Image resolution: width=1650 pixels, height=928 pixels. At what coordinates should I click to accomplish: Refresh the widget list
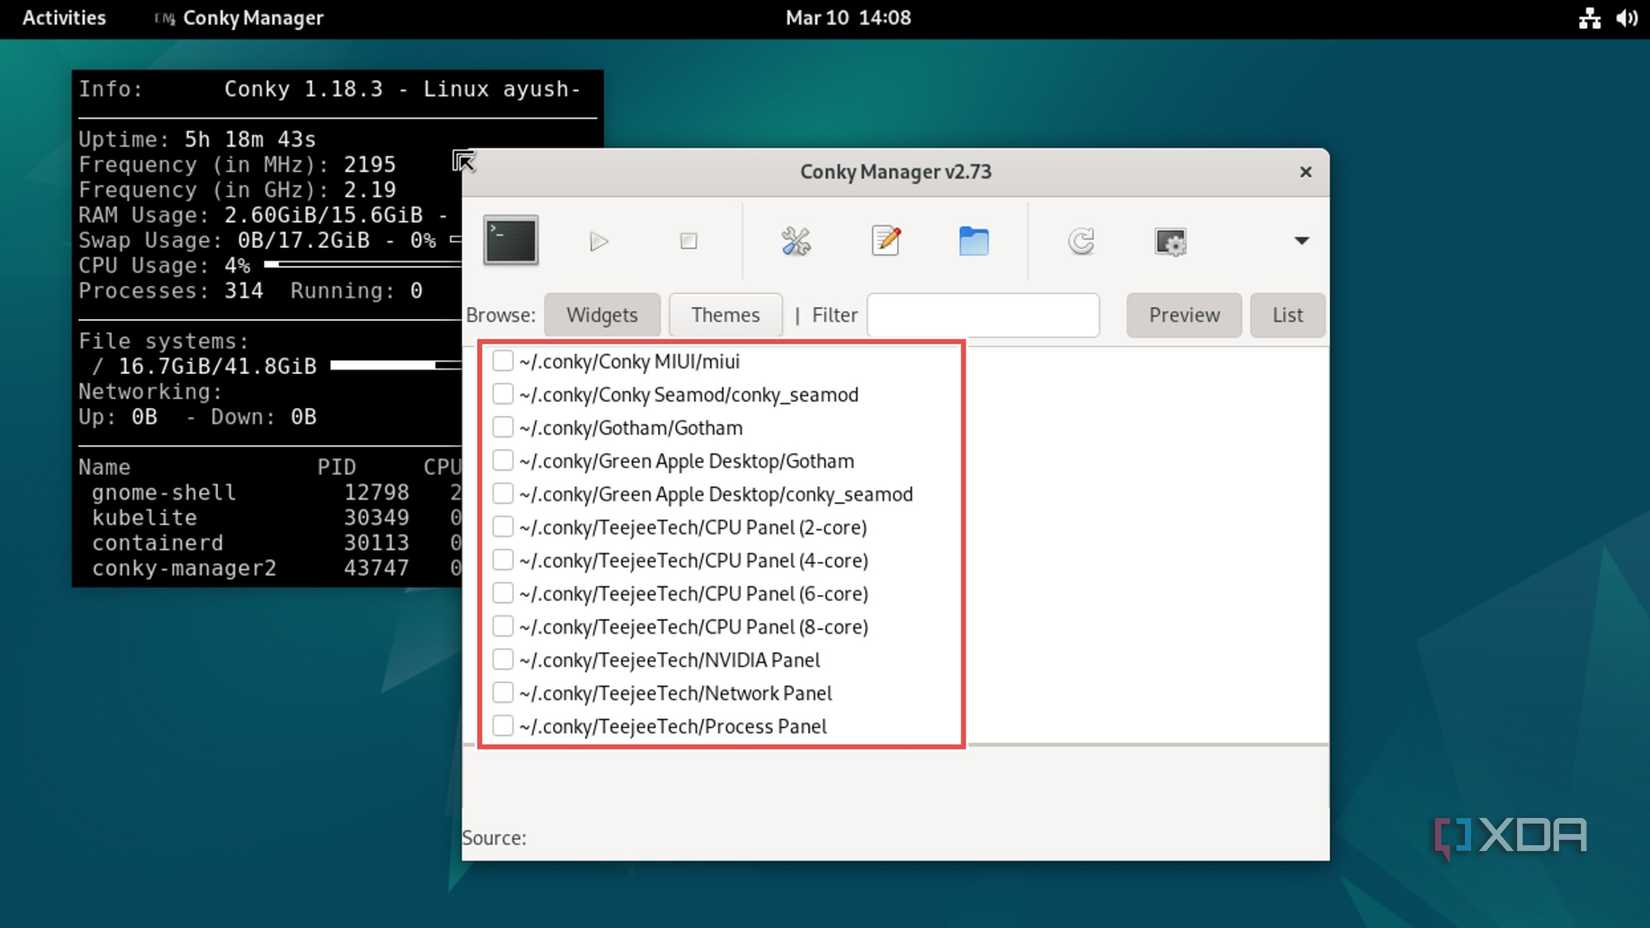(x=1081, y=241)
